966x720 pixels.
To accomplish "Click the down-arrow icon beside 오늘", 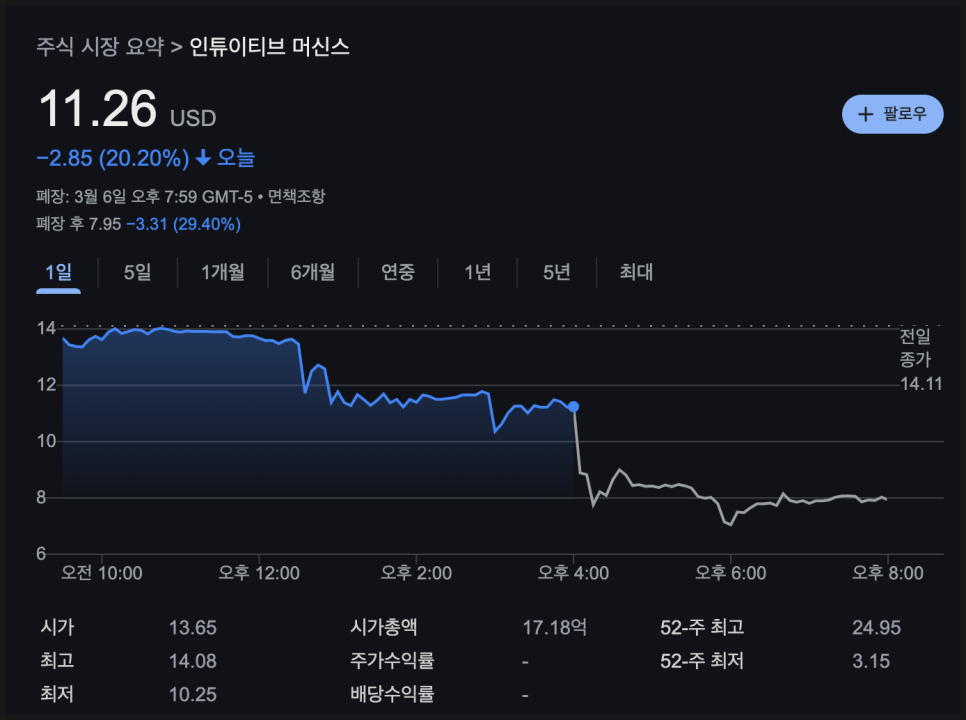I will [x=203, y=158].
